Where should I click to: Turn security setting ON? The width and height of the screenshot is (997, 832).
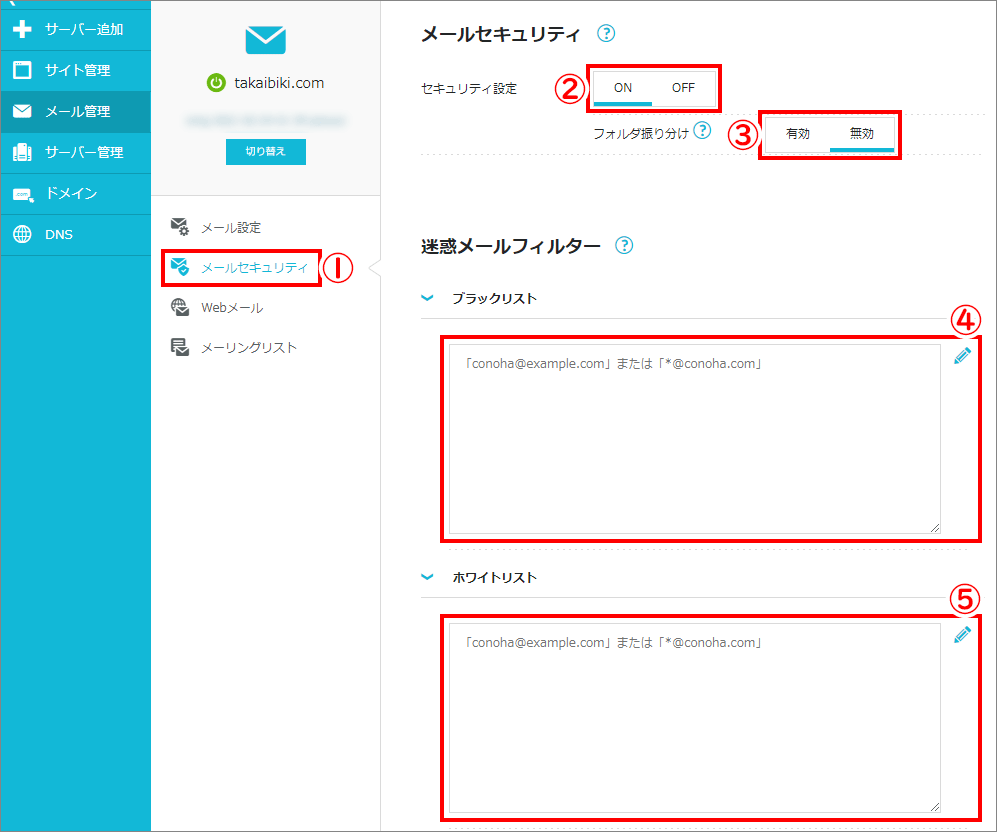[622, 88]
